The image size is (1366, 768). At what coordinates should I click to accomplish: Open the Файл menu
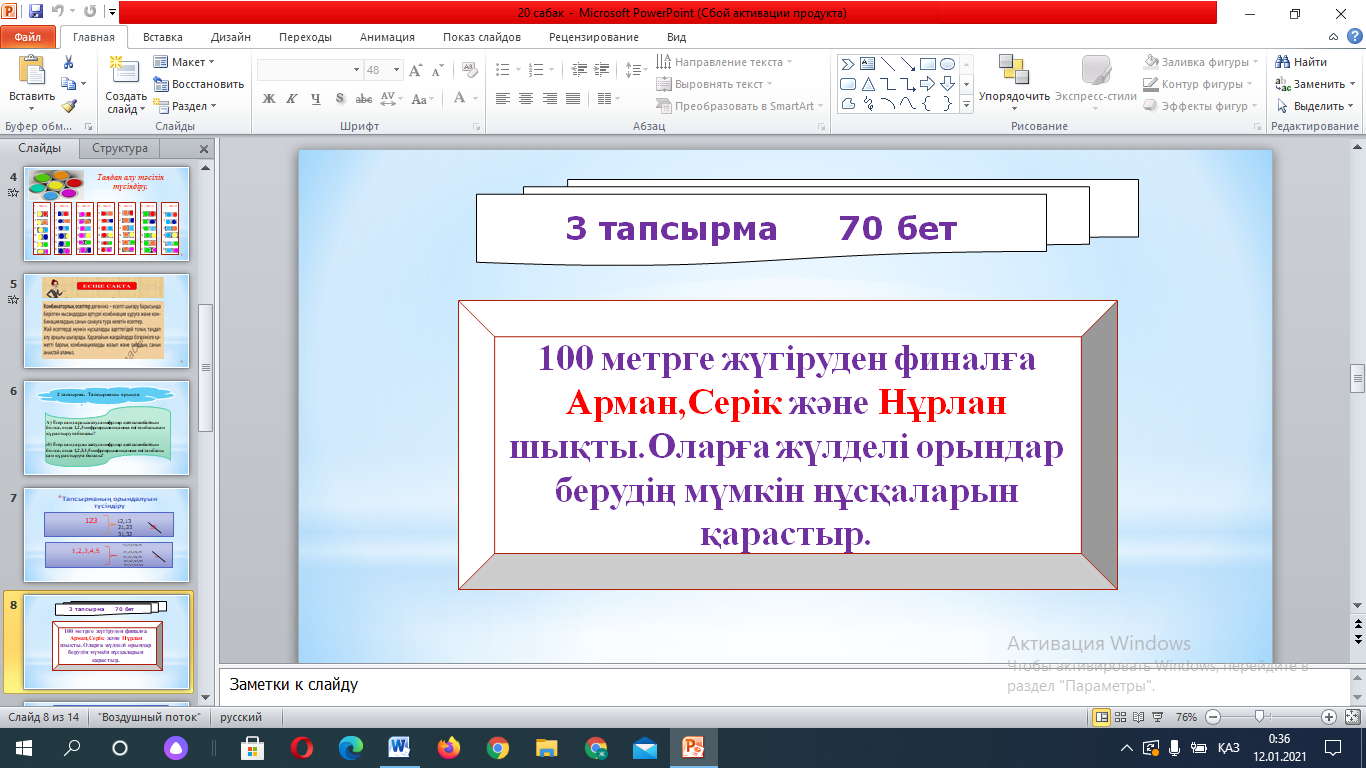pos(28,37)
